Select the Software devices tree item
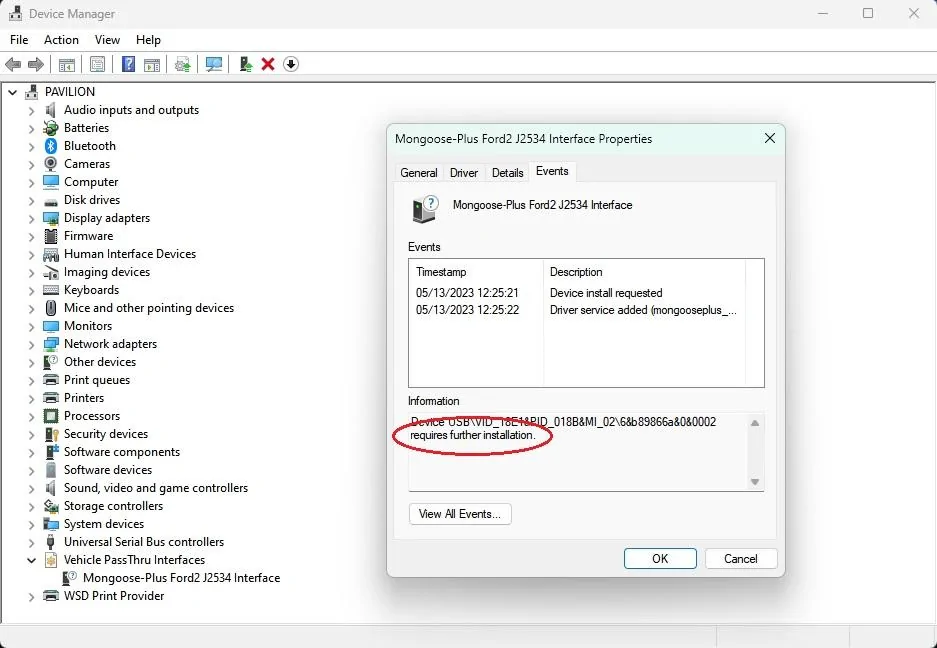 click(108, 470)
